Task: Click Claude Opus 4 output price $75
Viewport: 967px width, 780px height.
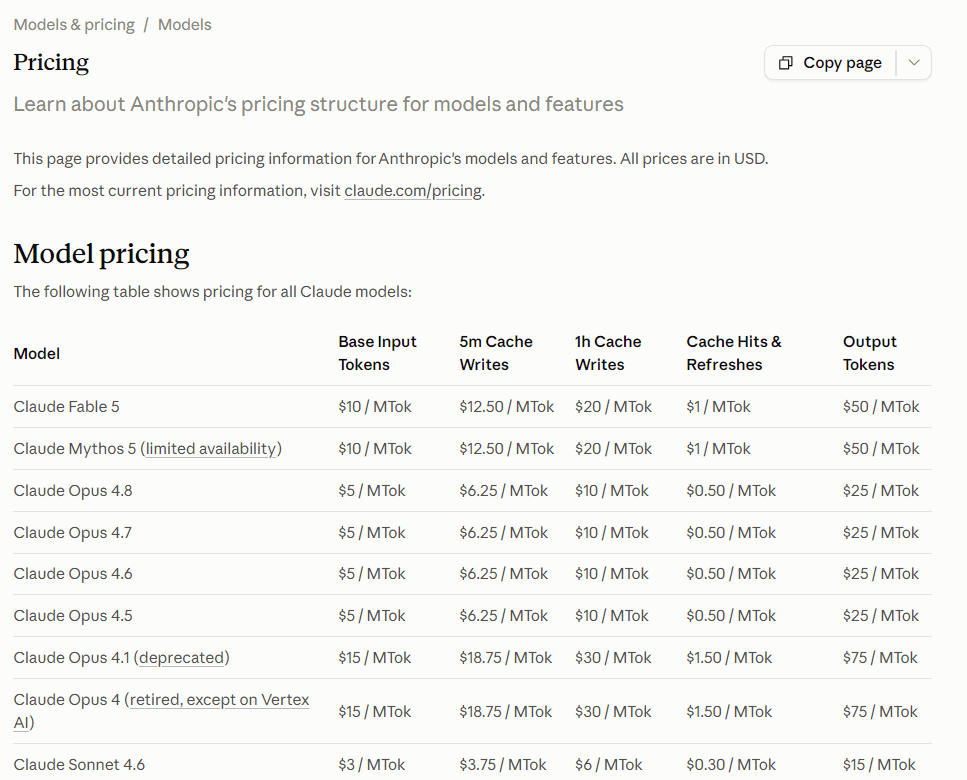Action: pos(880,712)
